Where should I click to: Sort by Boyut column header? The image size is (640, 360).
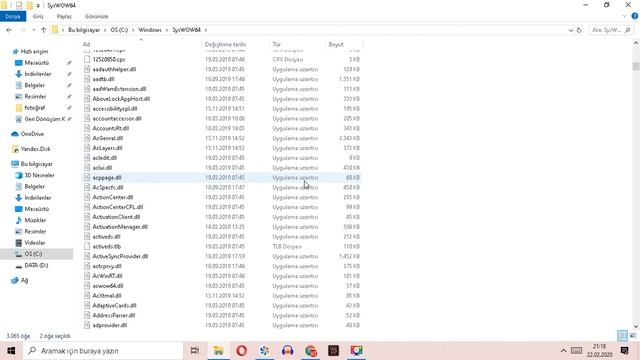[x=344, y=44]
